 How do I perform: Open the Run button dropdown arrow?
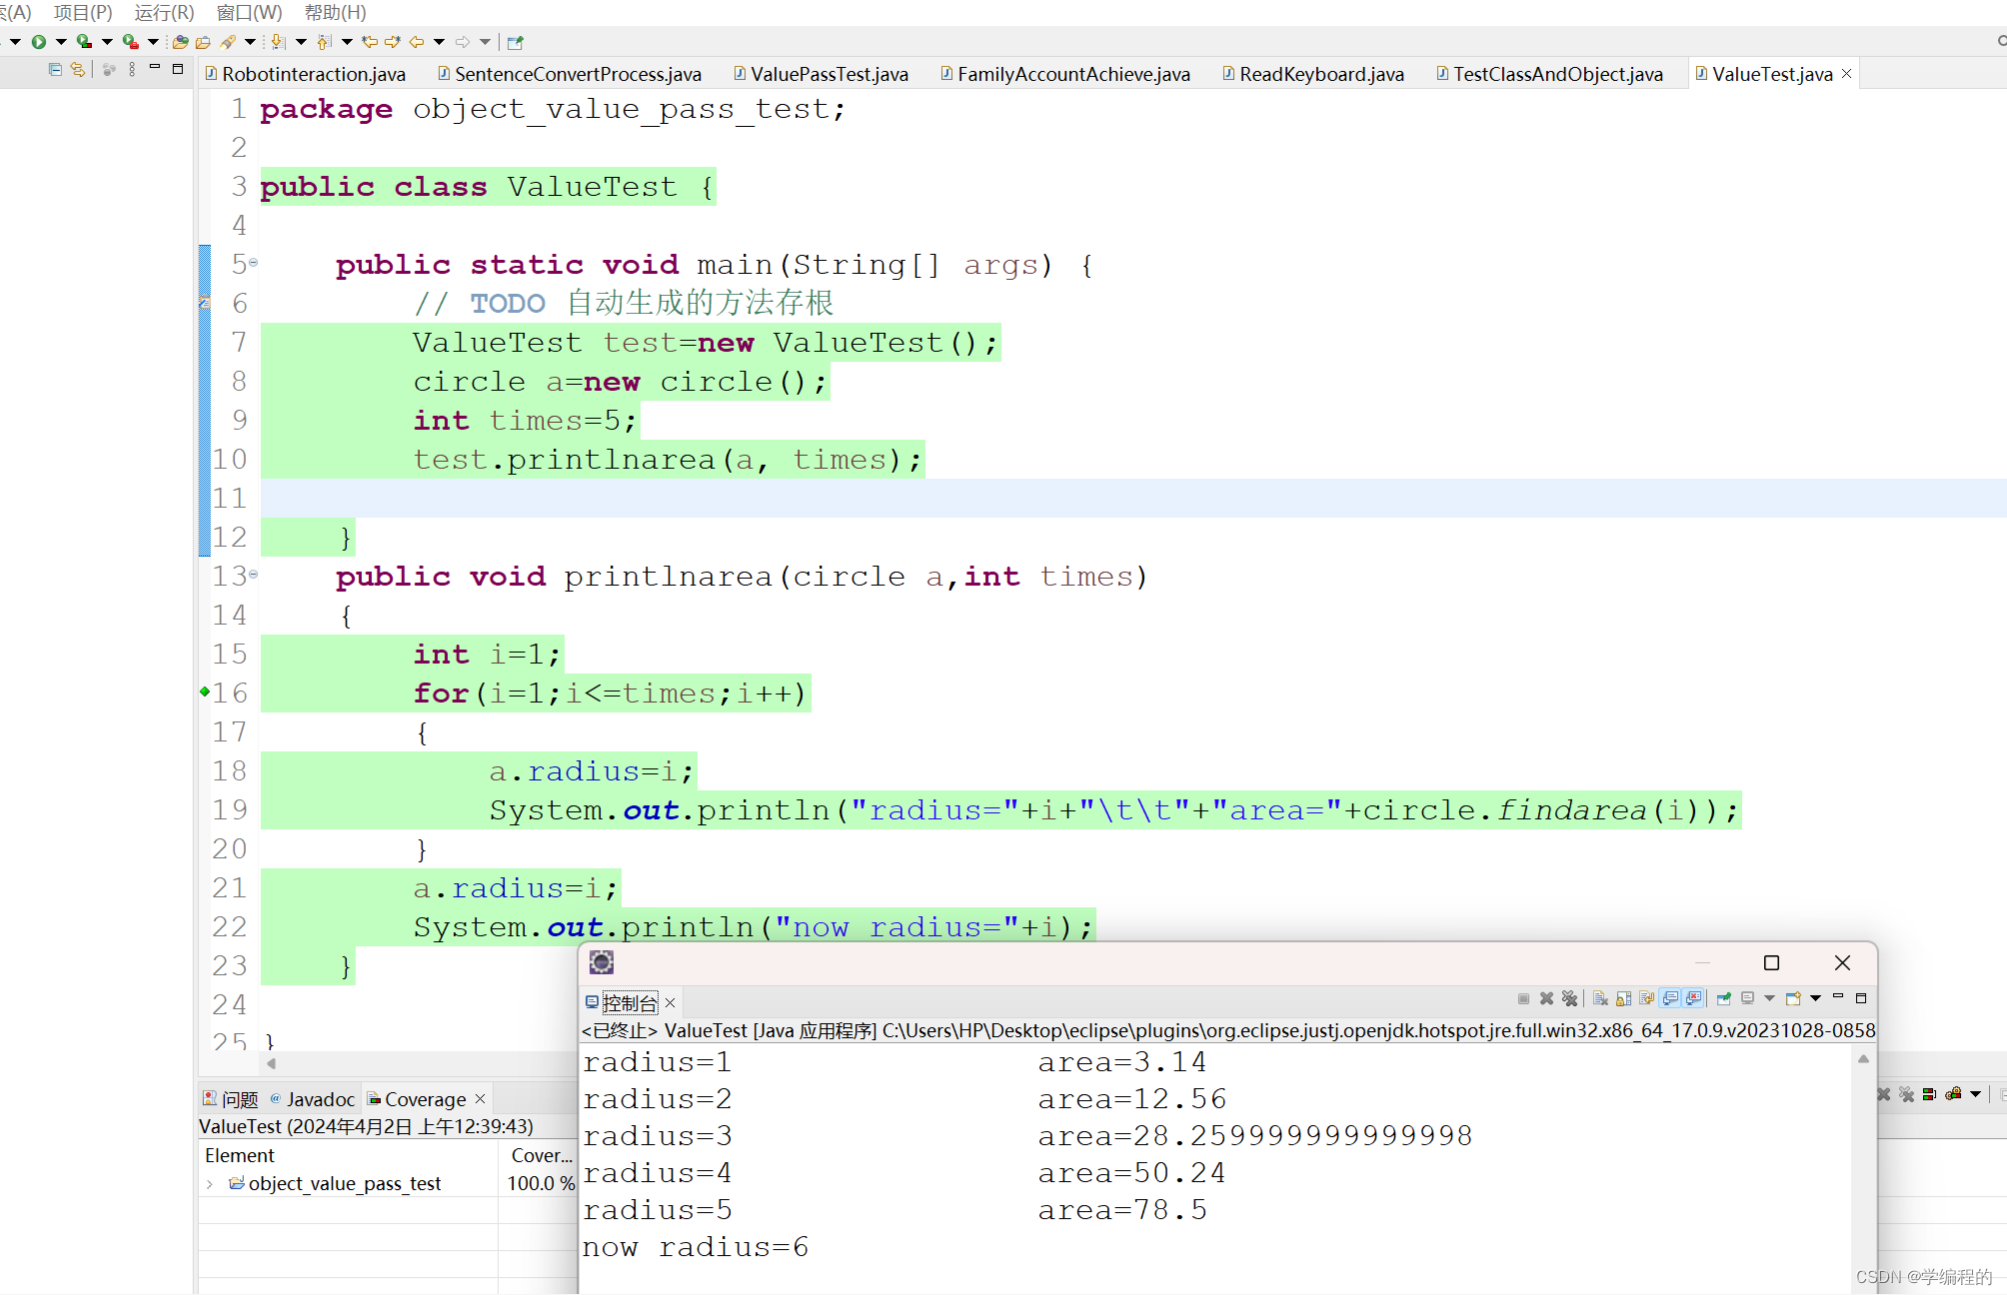pos(61,42)
